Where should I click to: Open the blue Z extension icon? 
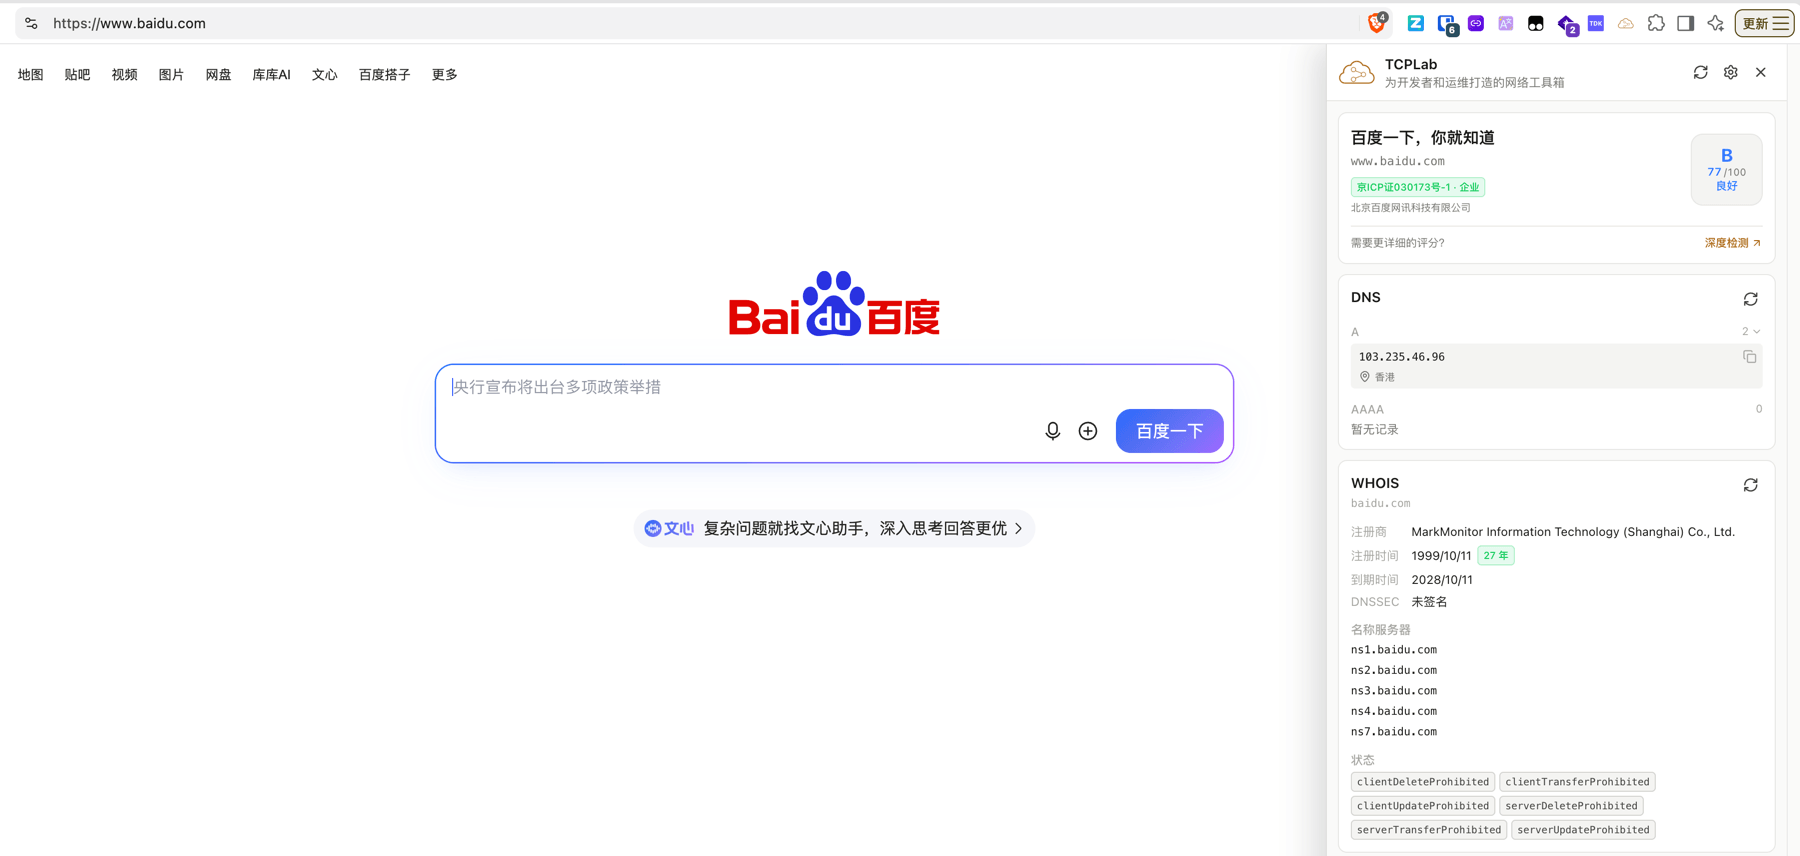1415,23
